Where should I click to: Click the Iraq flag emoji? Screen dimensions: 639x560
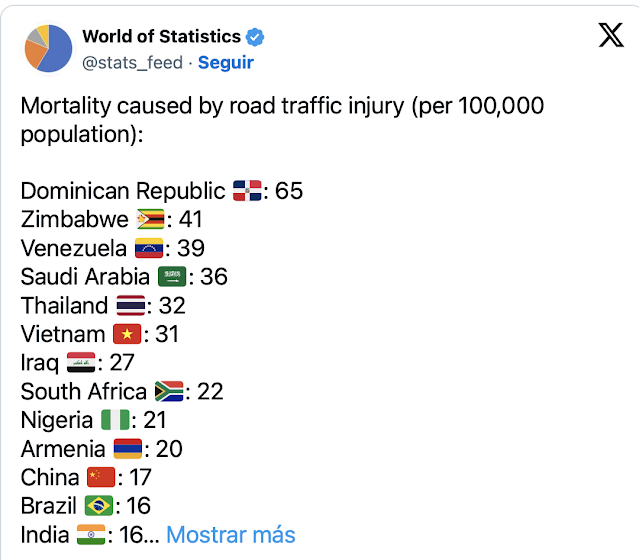[81, 363]
